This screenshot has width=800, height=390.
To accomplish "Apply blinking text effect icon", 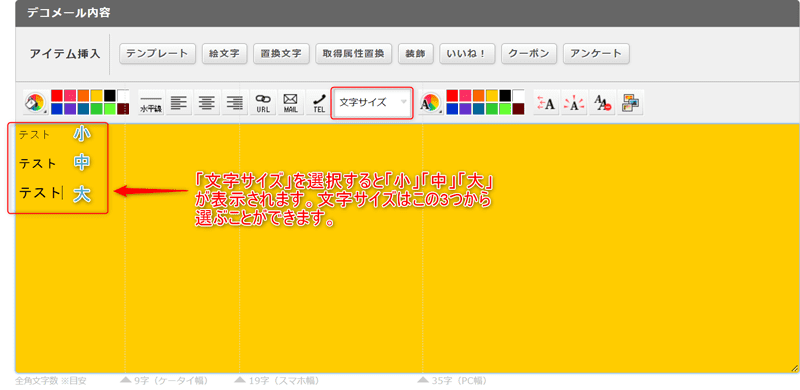I will [x=574, y=103].
